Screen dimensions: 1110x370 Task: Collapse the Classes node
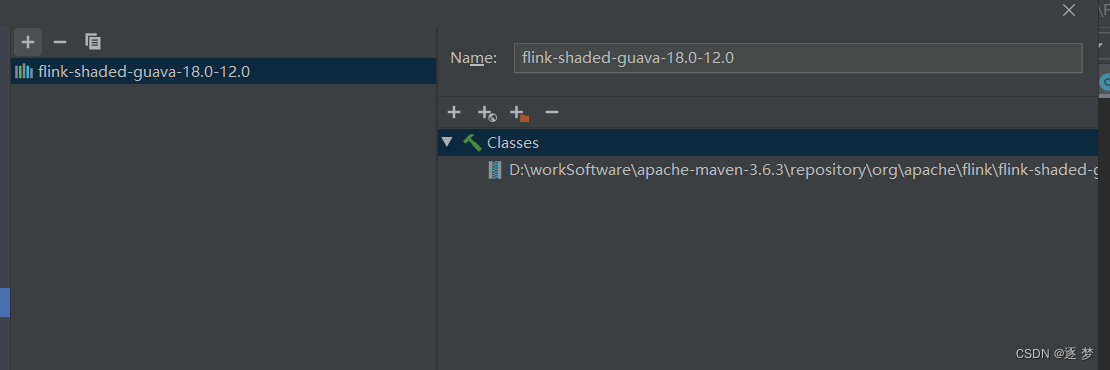click(447, 142)
